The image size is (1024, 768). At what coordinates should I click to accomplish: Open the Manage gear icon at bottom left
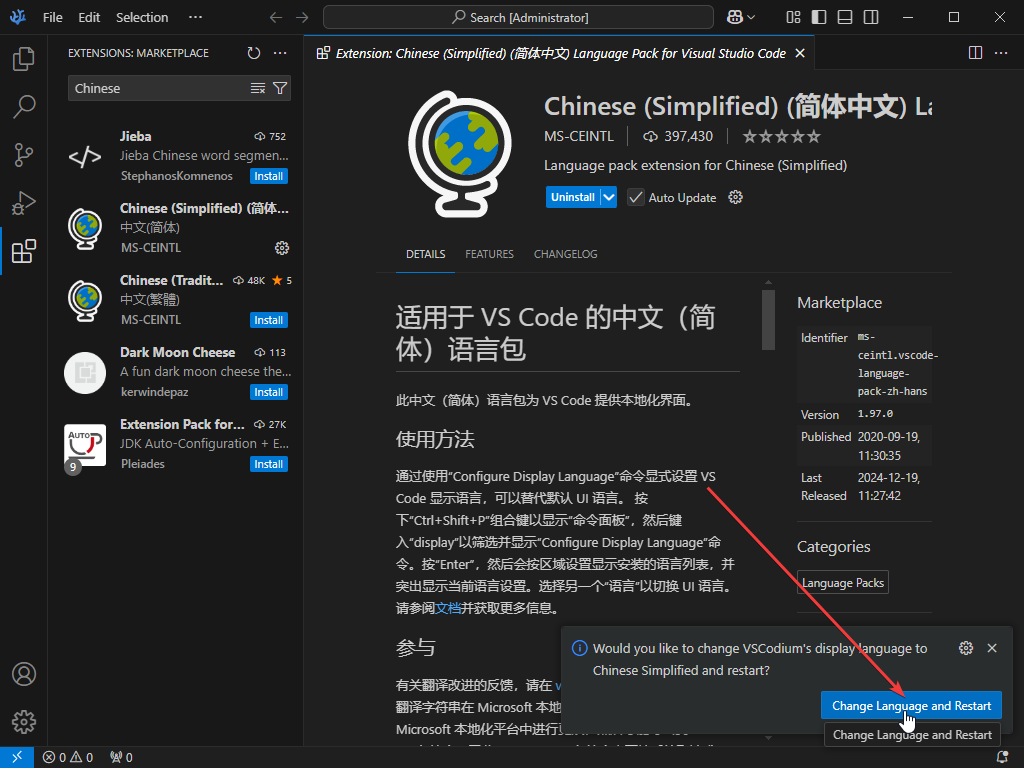(22, 722)
